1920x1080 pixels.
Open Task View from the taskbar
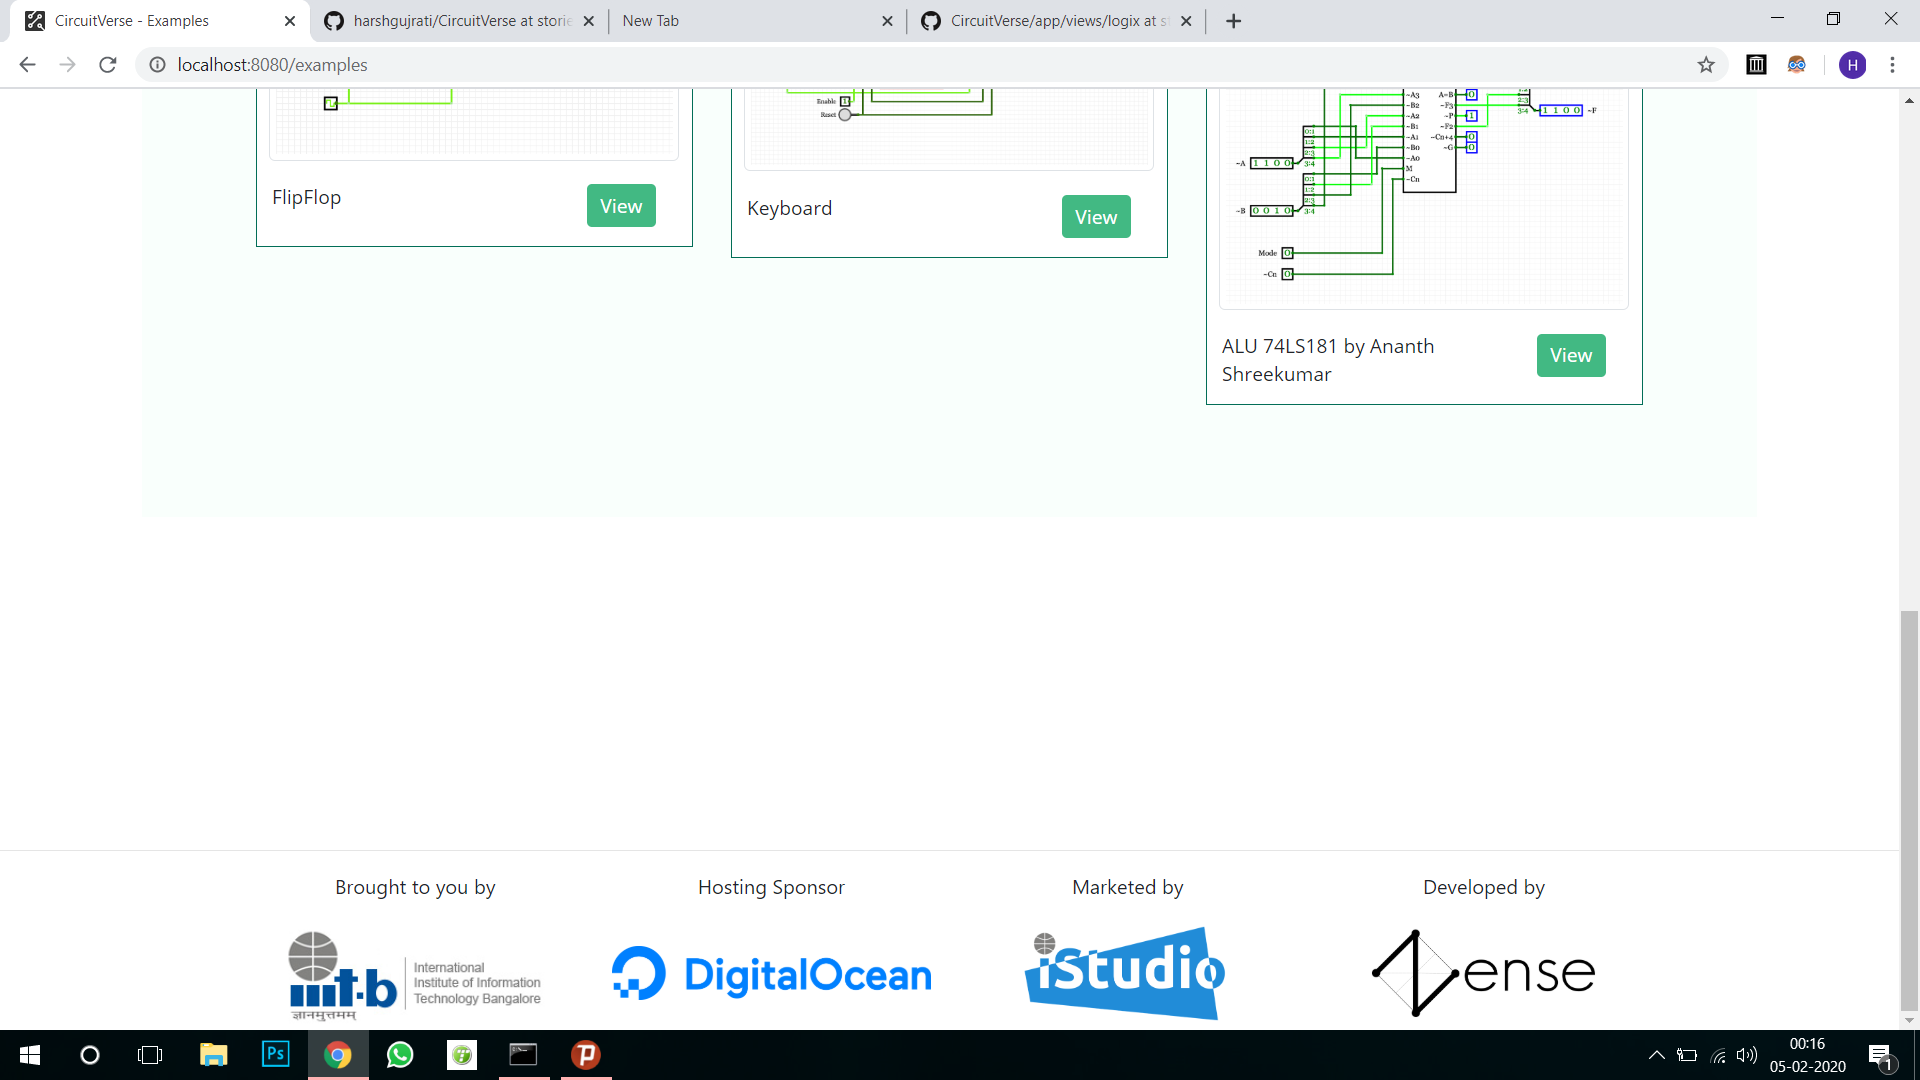click(x=149, y=1055)
